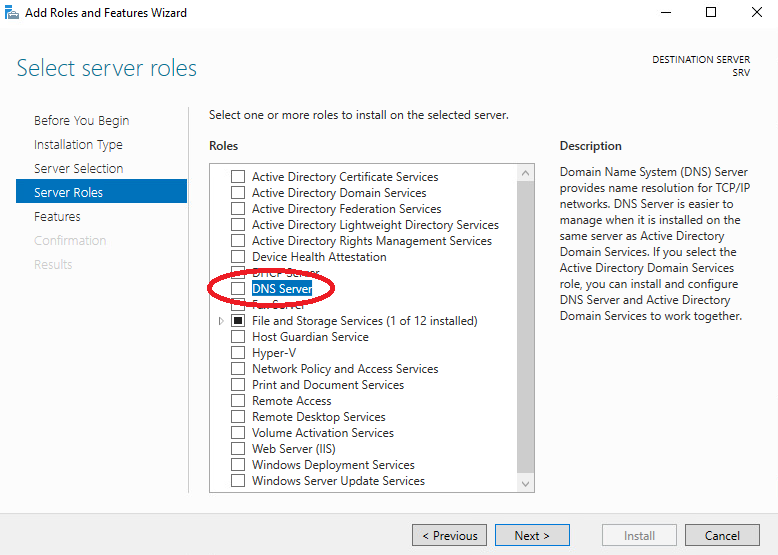The width and height of the screenshot is (778, 555).
Task: Check Windows Deployment Services checkbox
Action: [x=238, y=465]
